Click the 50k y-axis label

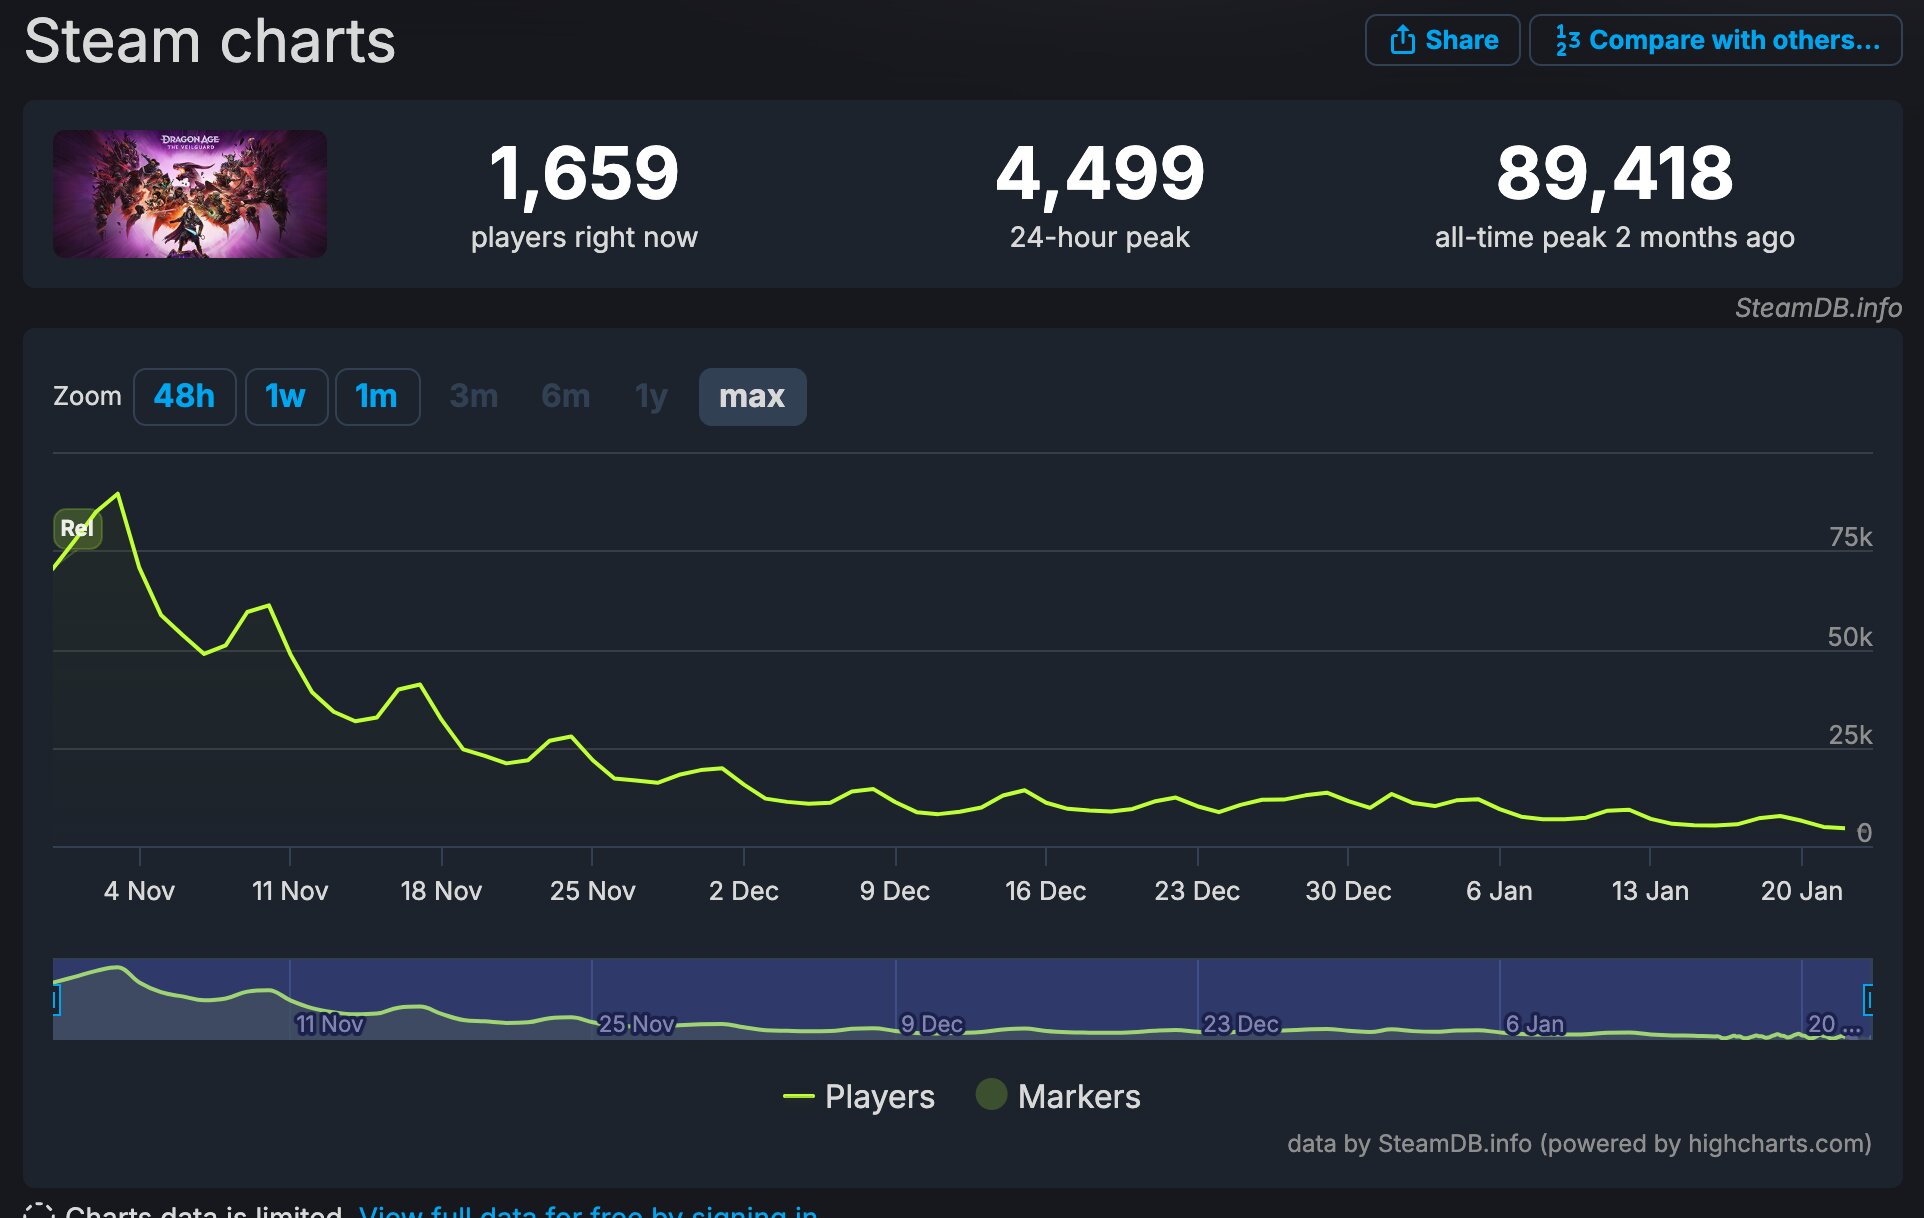pos(1850,637)
